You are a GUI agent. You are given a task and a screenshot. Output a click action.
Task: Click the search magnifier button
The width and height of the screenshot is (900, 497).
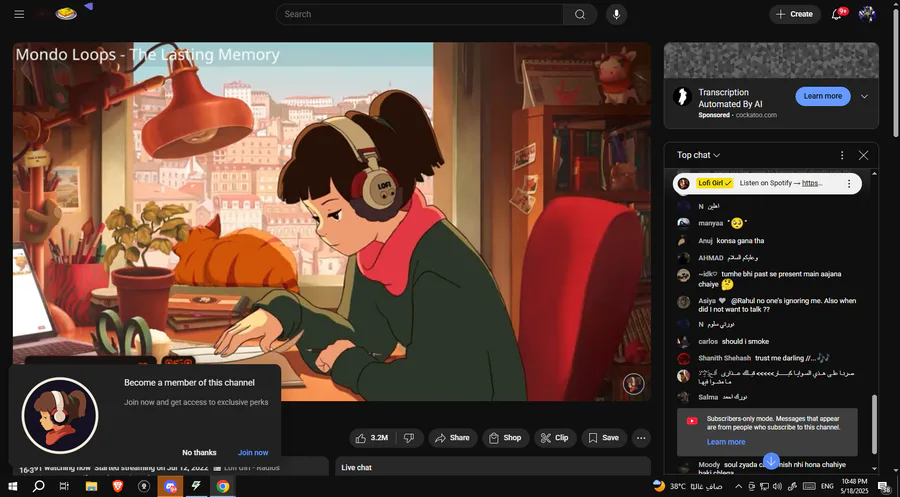[x=580, y=14]
